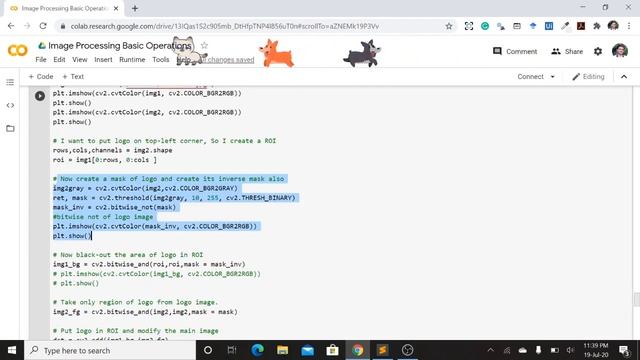Add a new Code cell
The width and height of the screenshot is (640, 360).
tap(41, 77)
